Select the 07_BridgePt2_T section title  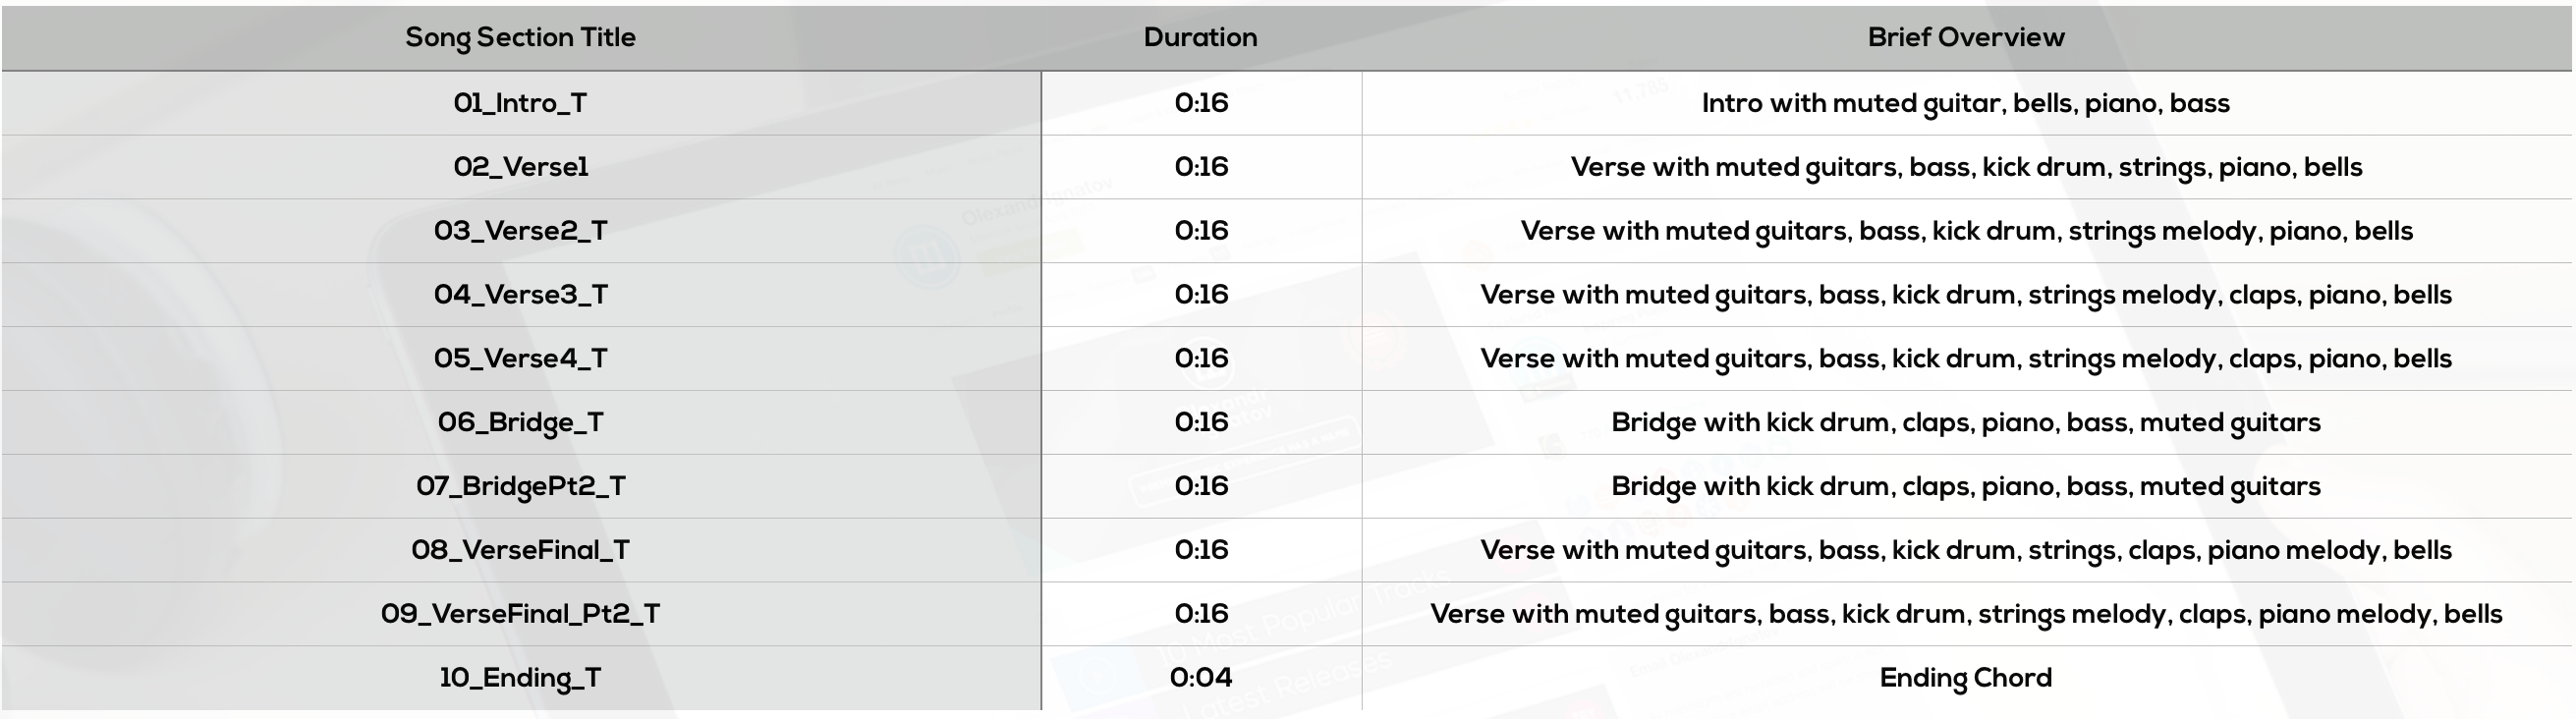click(x=520, y=487)
